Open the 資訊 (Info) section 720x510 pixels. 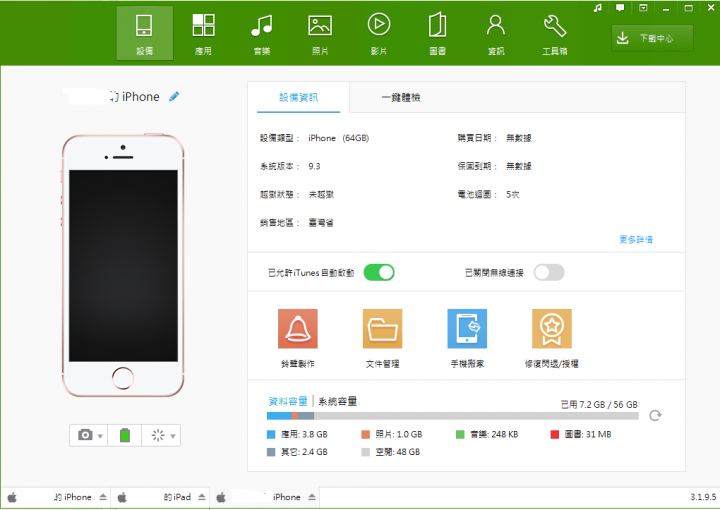(x=496, y=33)
